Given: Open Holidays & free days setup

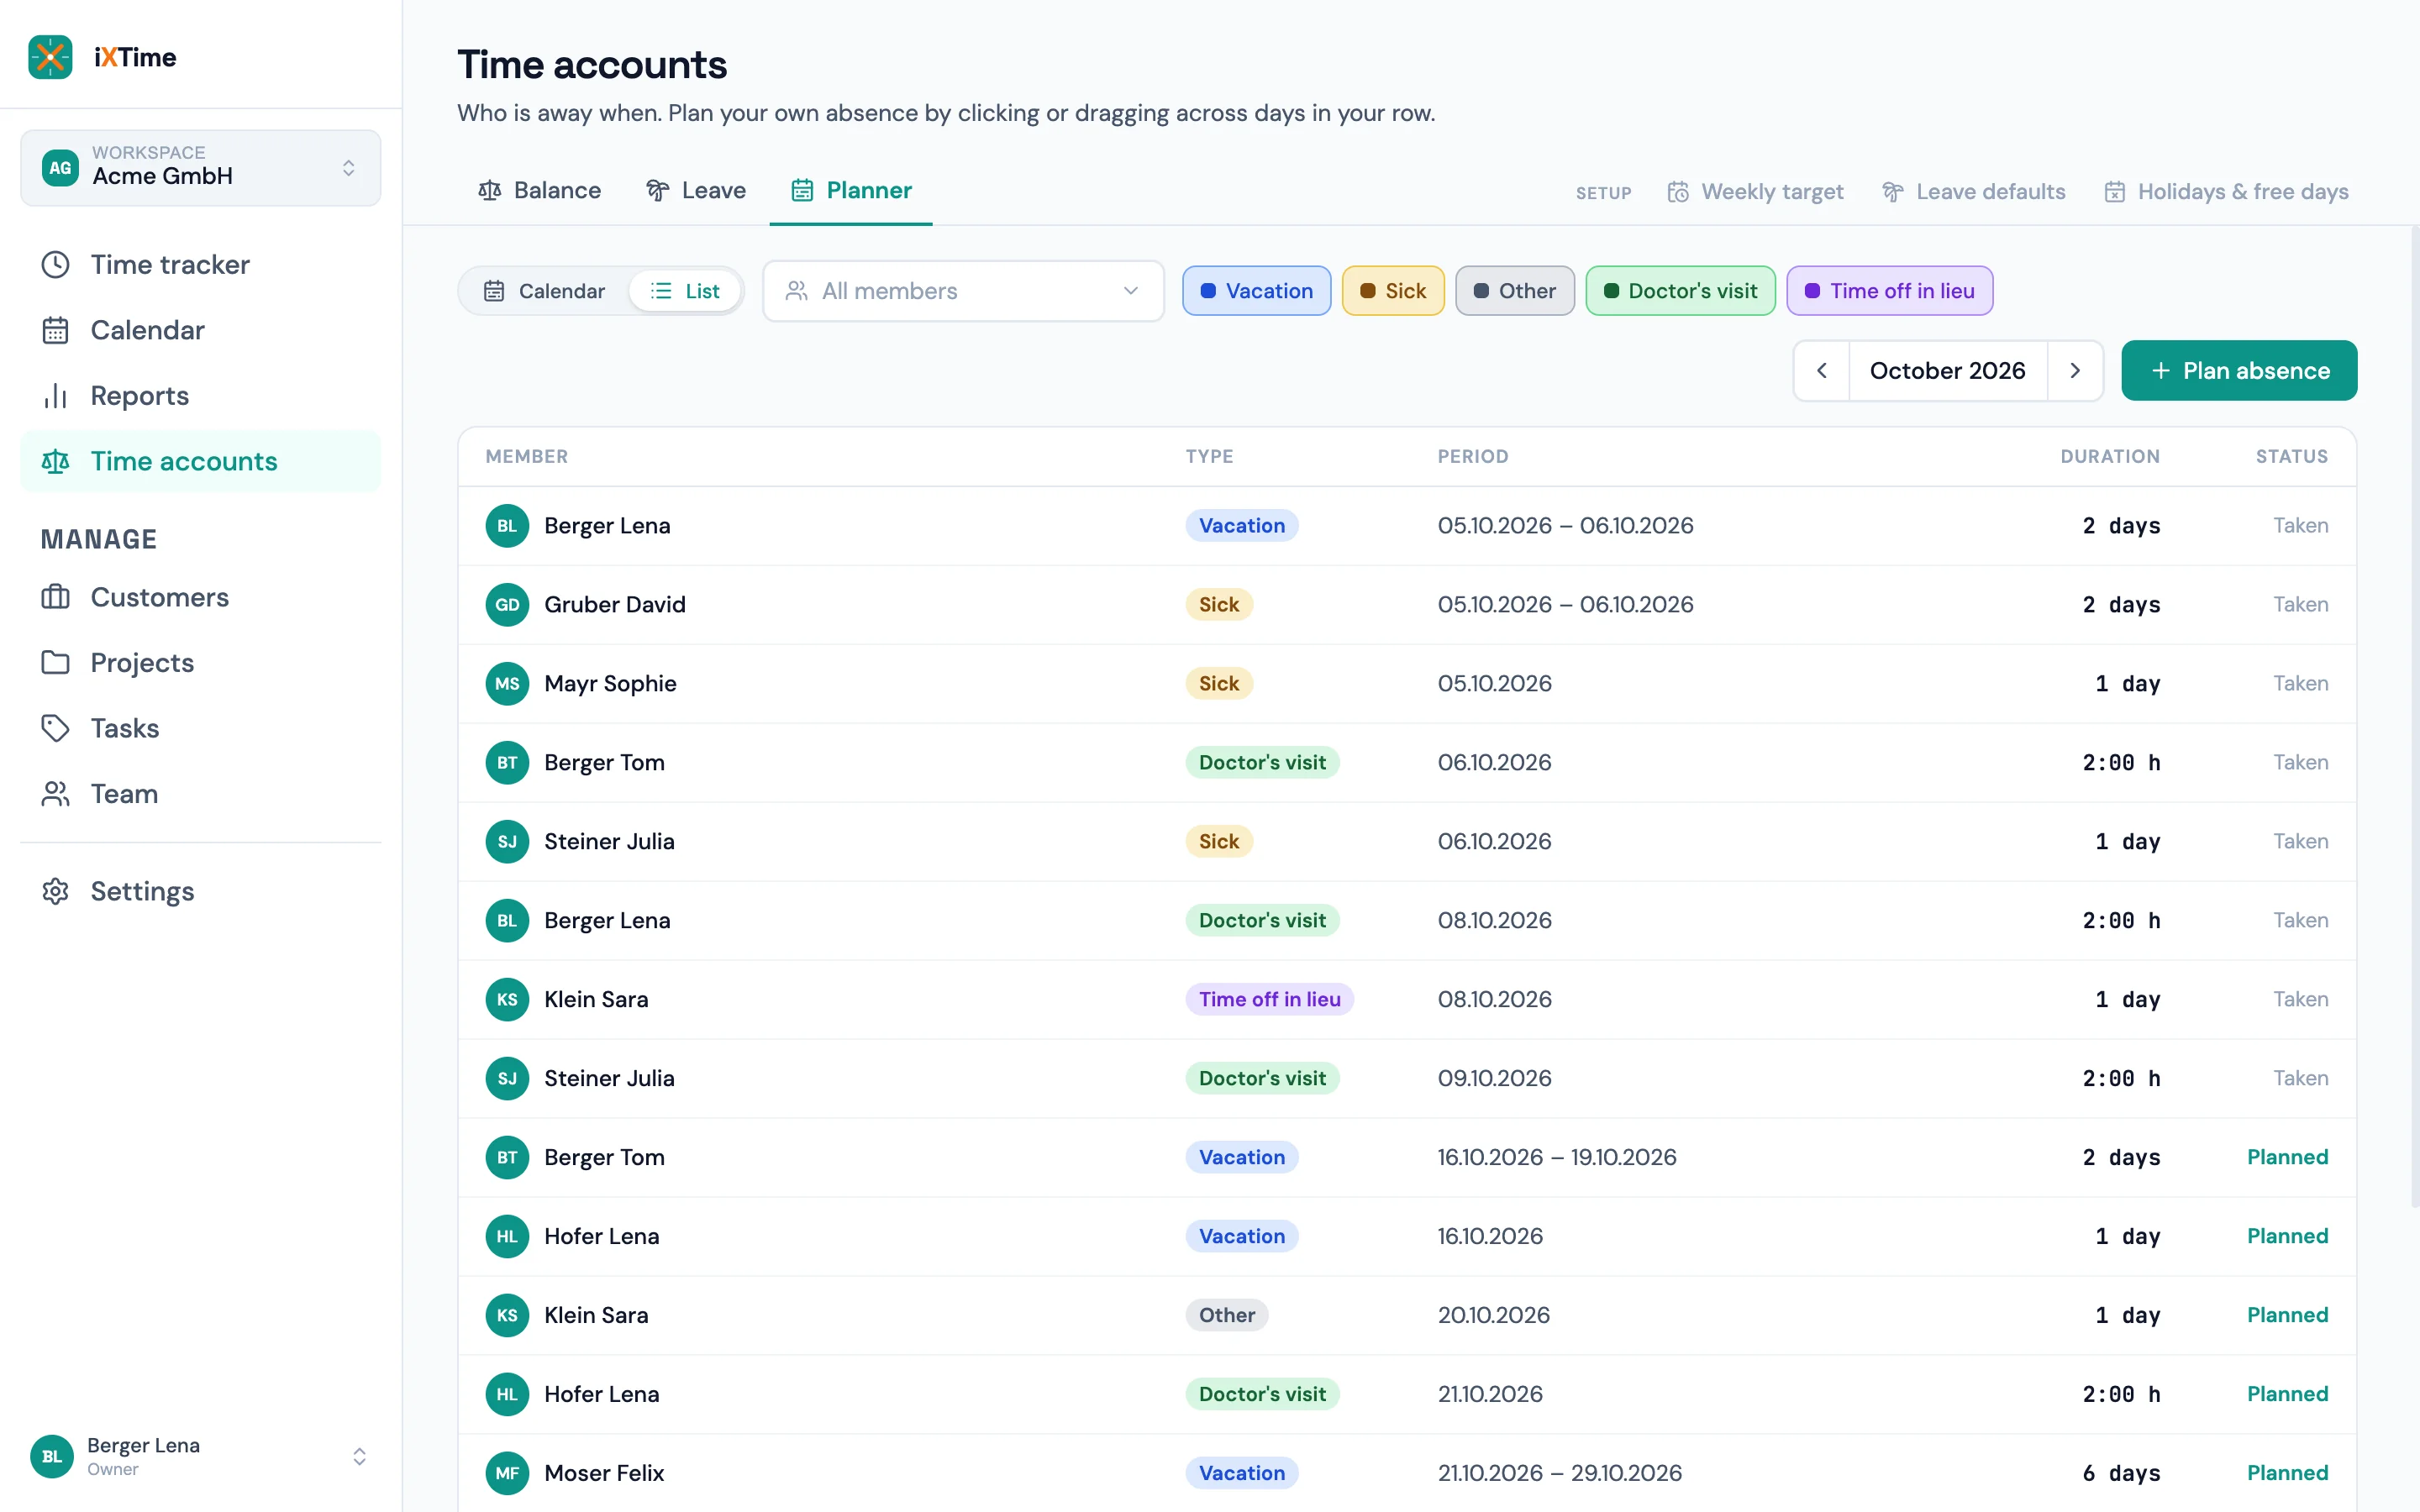Looking at the screenshot, I should [2227, 191].
